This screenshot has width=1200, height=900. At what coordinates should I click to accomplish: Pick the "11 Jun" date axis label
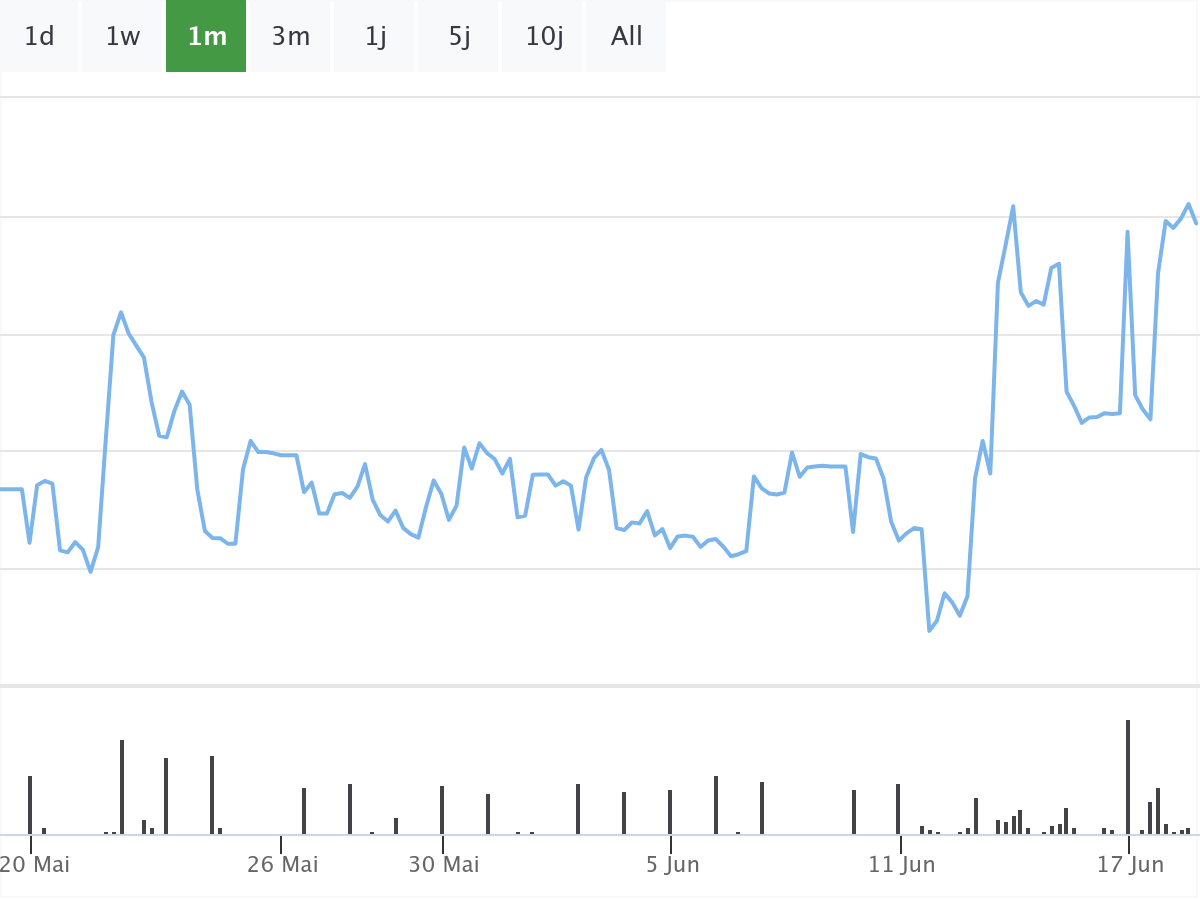(902, 864)
